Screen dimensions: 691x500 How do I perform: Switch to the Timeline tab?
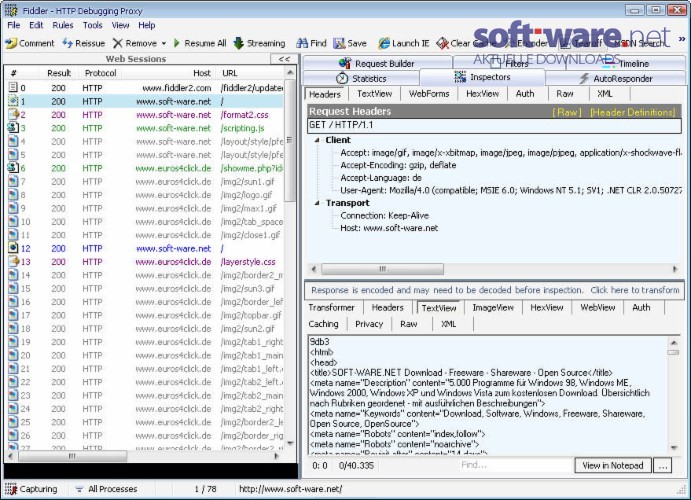626,63
